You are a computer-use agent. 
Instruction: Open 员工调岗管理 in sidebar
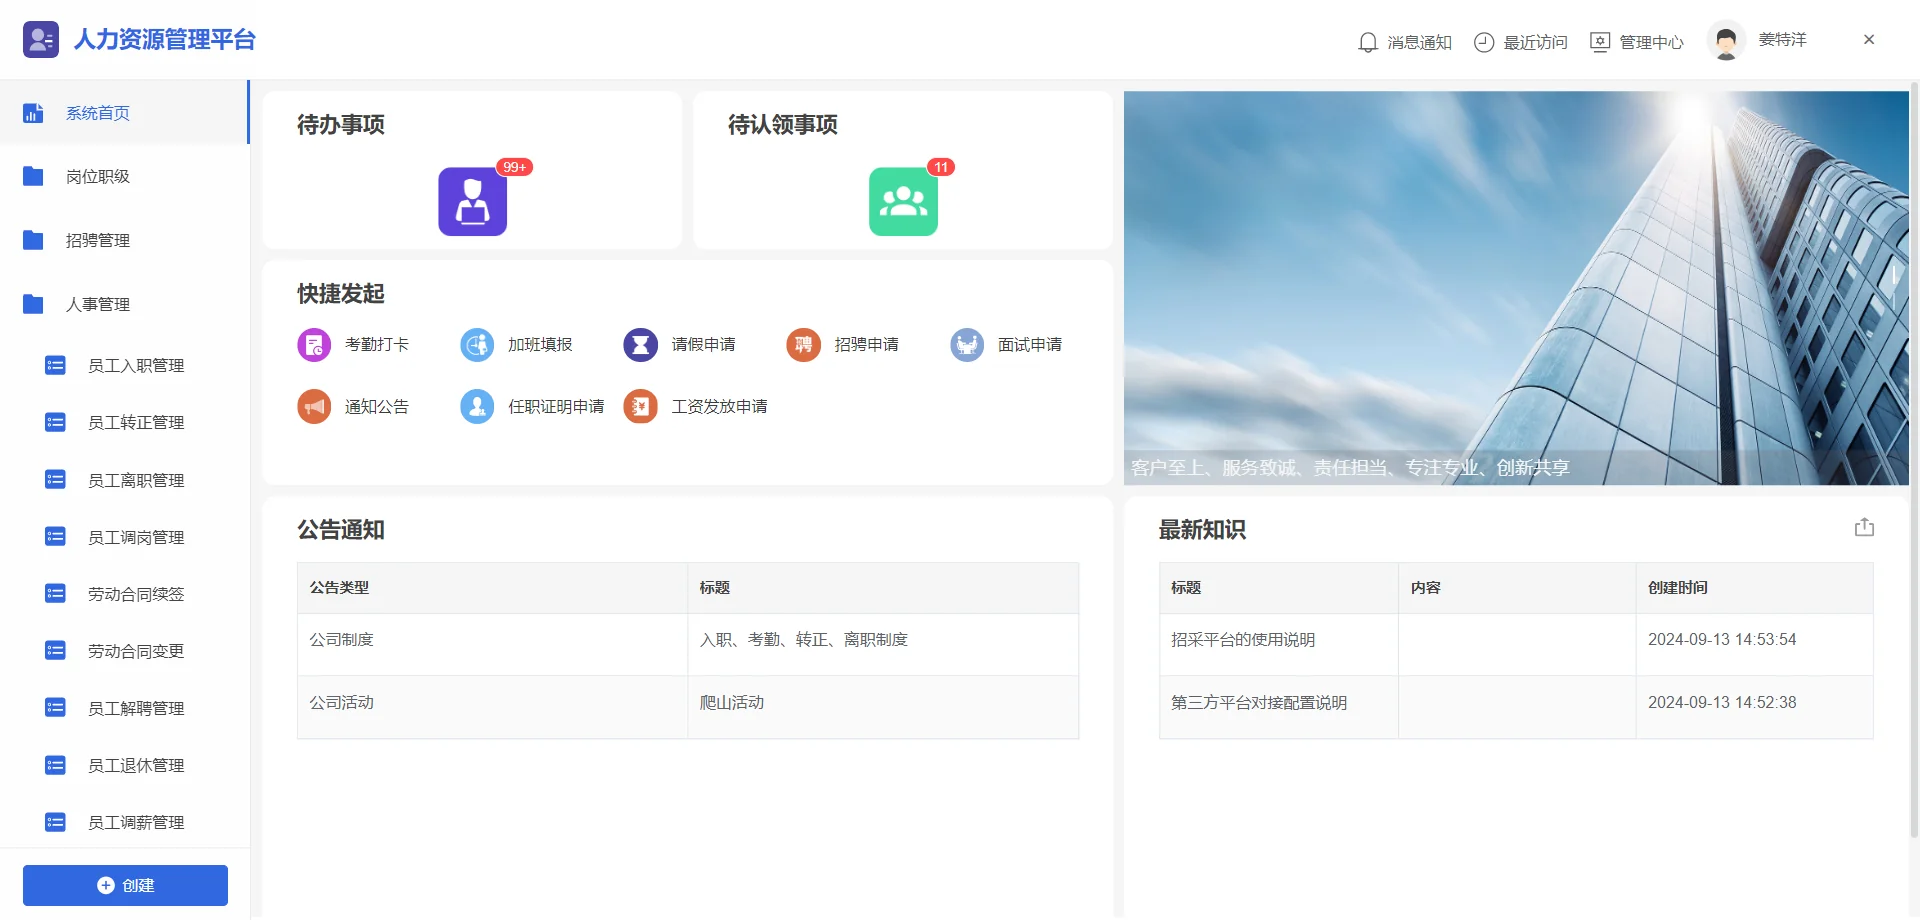(x=124, y=538)
